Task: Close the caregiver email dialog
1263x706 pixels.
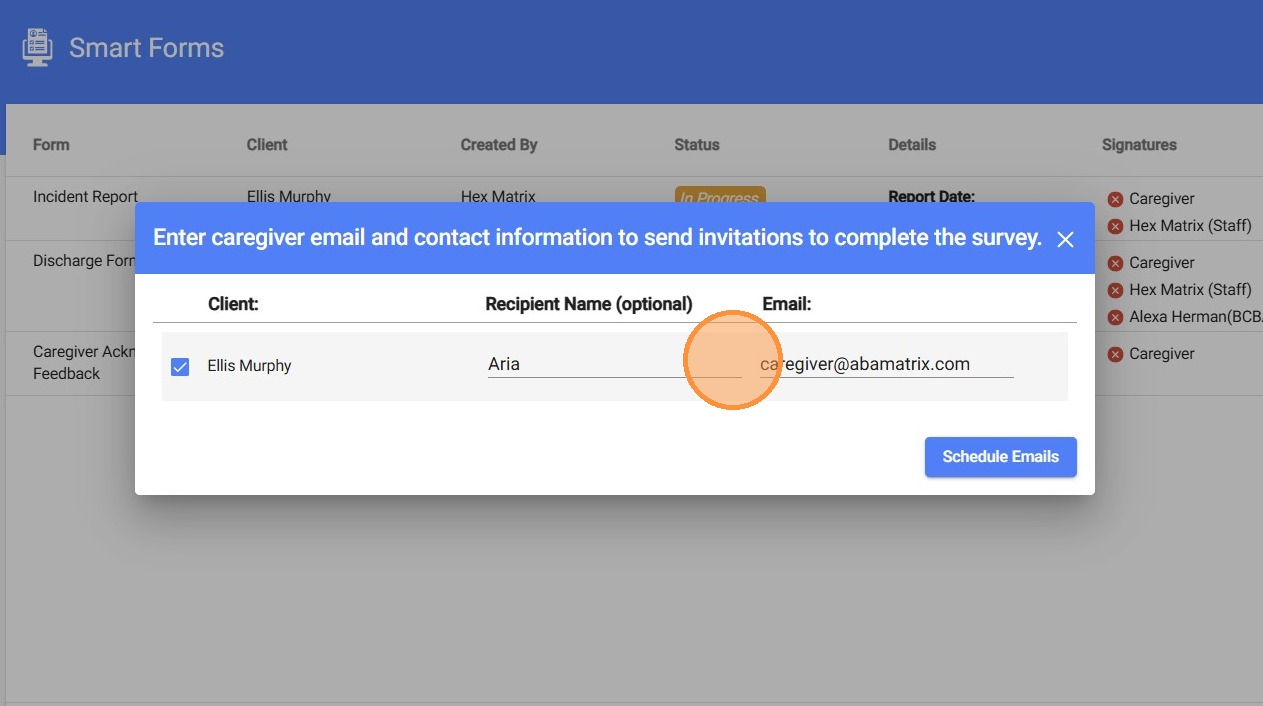Action: tap(1065, 239)
